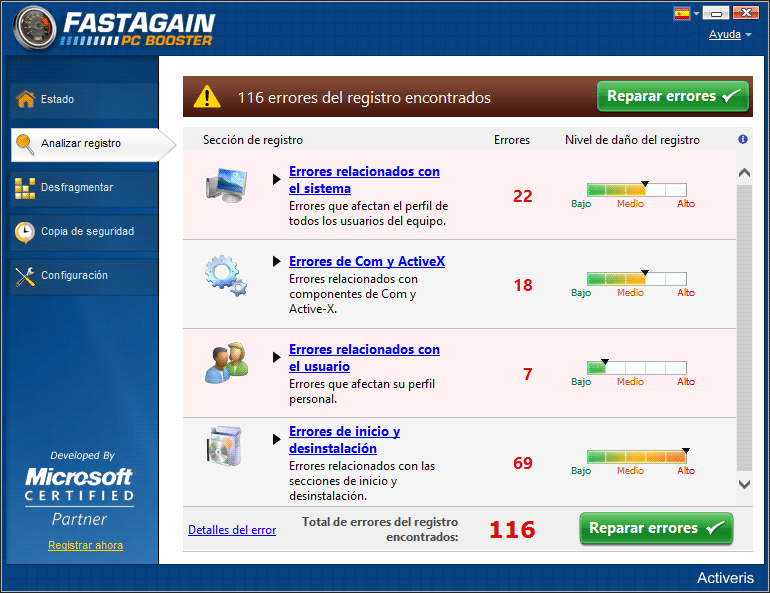Image resolution: width=770 pixels, height=593 pixels.
Task: Click damage level bar for user errors
Action: click(636, 368)
